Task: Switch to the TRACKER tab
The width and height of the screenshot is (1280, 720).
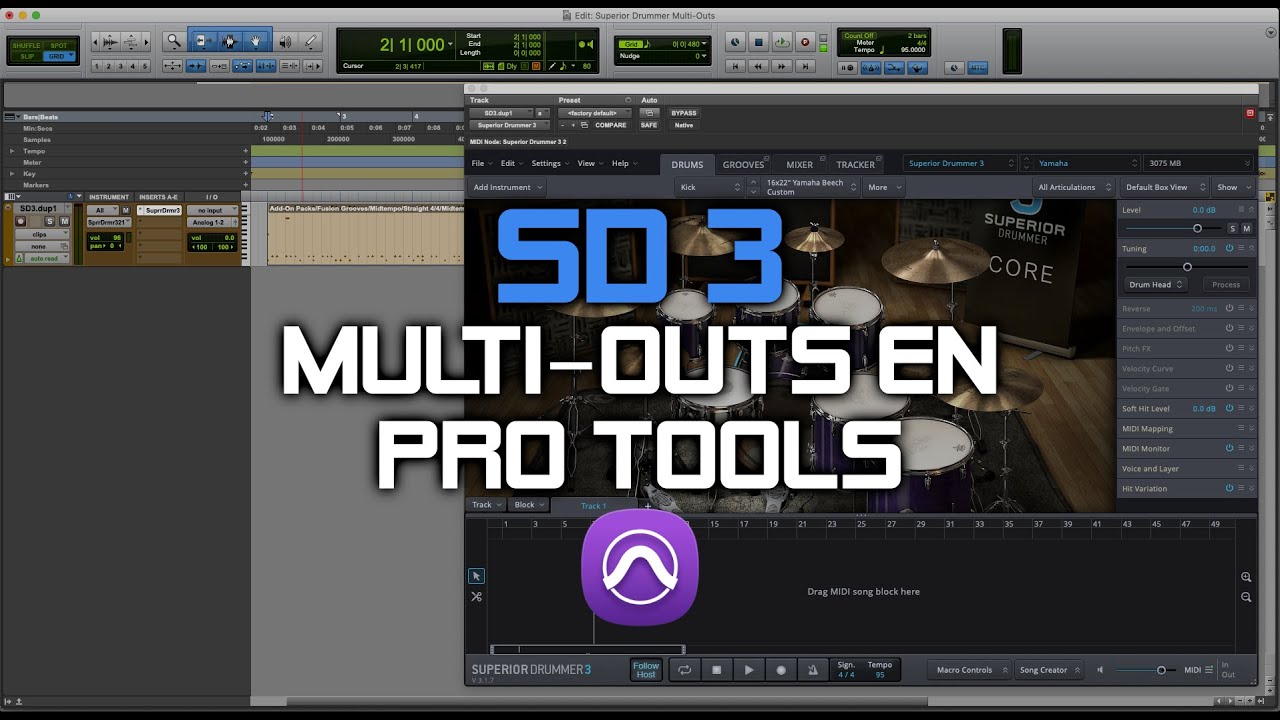Action: click(855, 164)
